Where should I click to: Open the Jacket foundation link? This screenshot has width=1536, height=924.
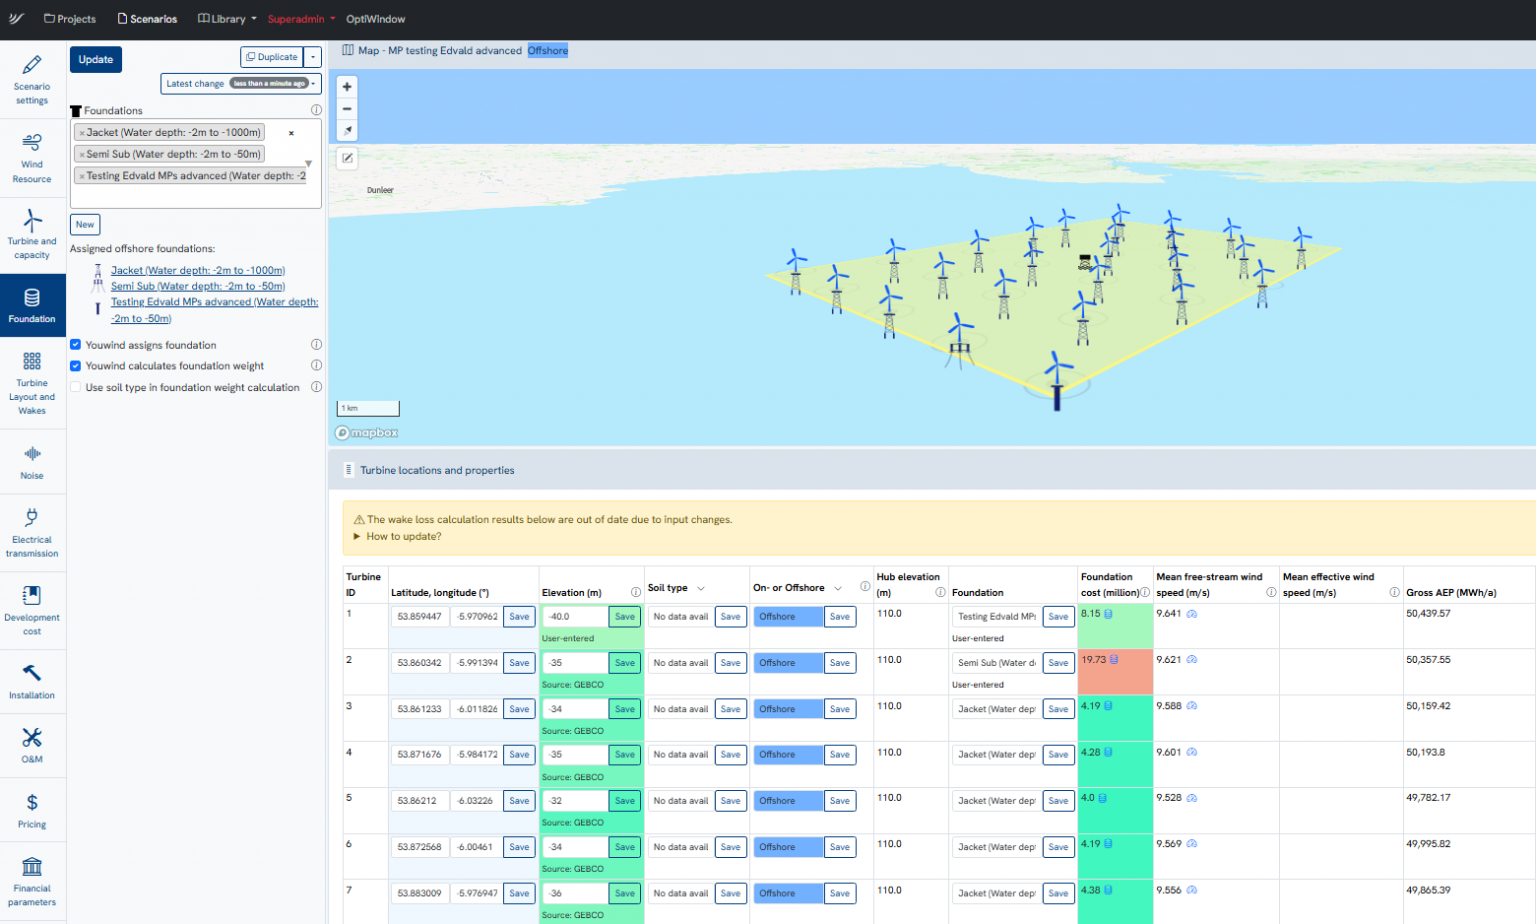click(x=197, y=270)
